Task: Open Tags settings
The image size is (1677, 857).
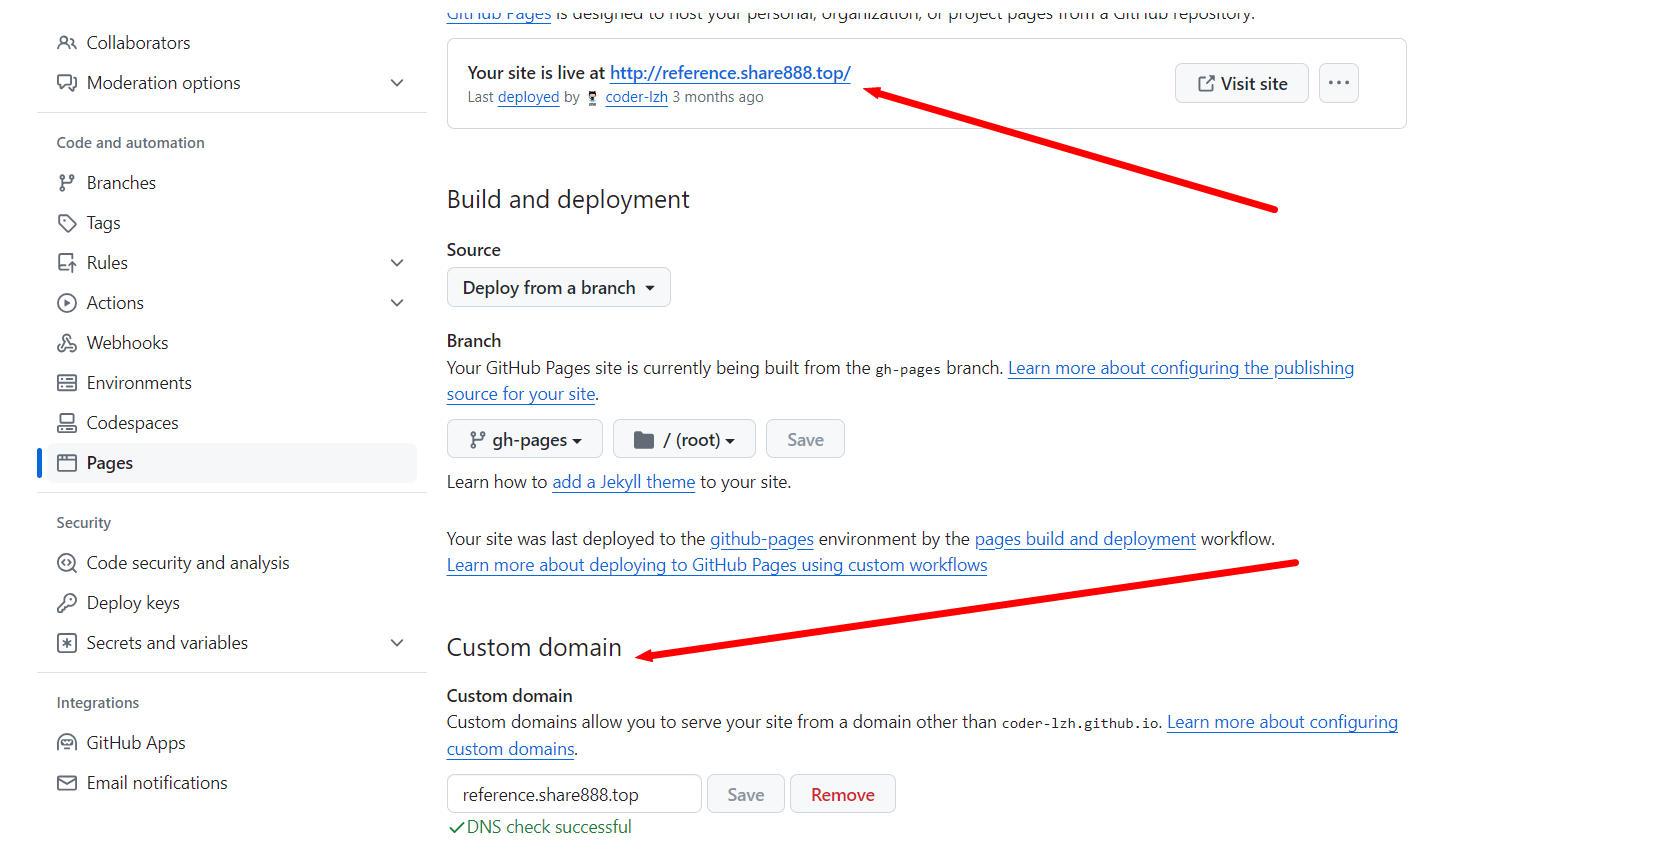Action: tap(103, 223)
